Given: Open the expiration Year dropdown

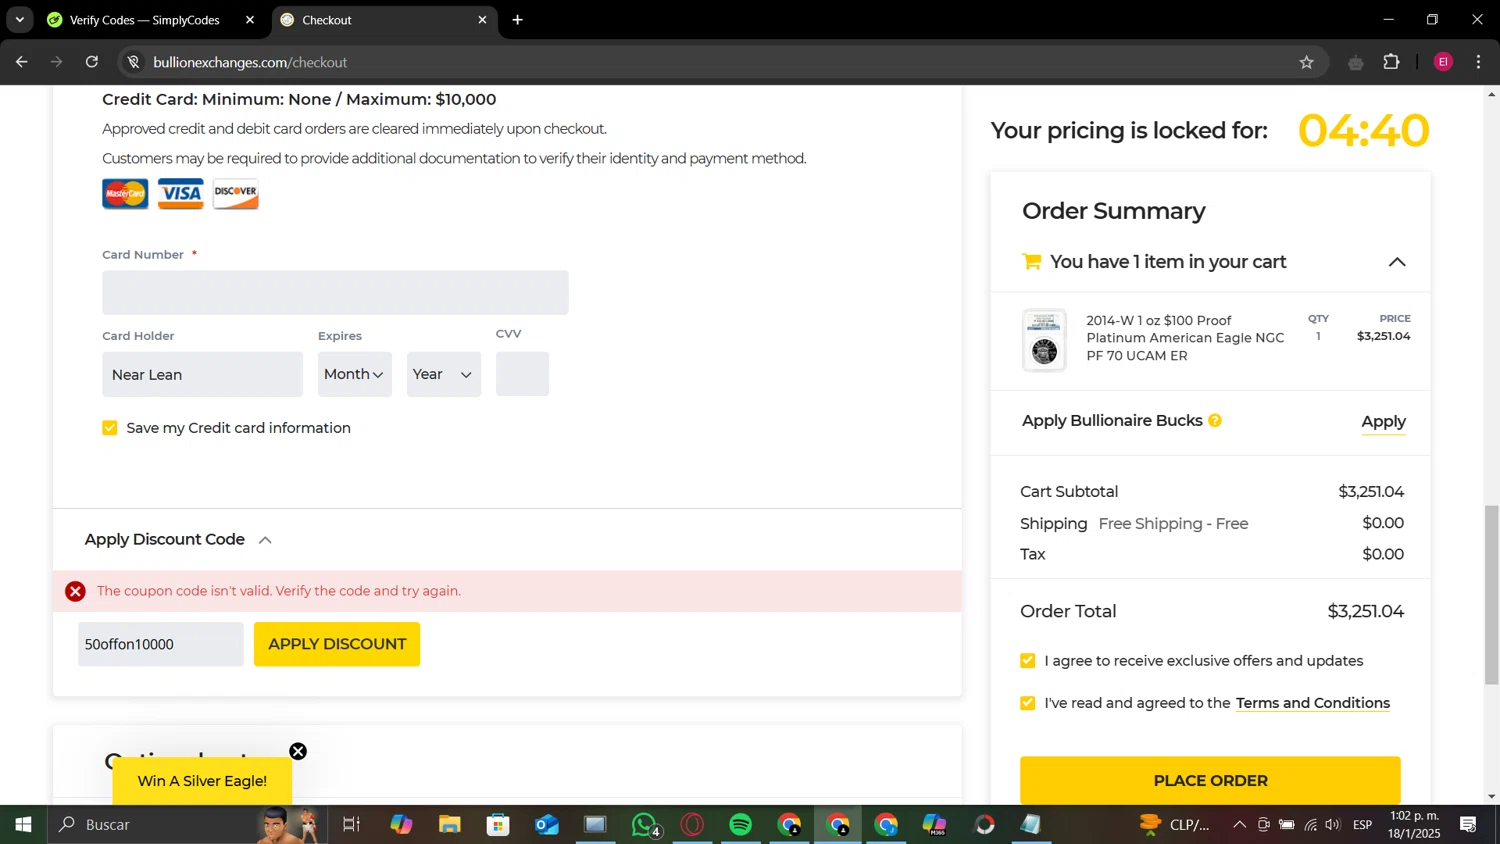Looking at the screenshot, I should pyautogui.click(x=444, y=374).
